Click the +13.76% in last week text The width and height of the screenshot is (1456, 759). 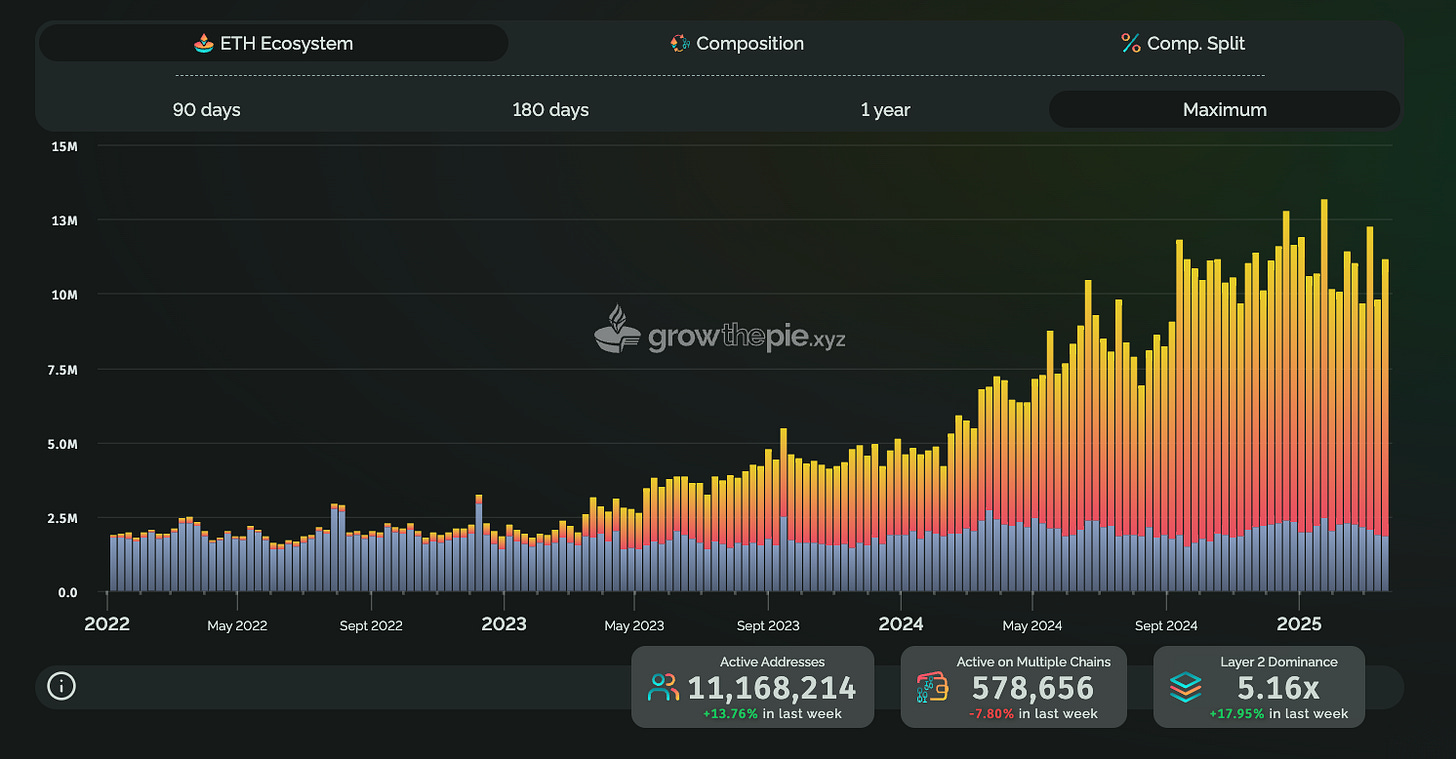point(772,714)
